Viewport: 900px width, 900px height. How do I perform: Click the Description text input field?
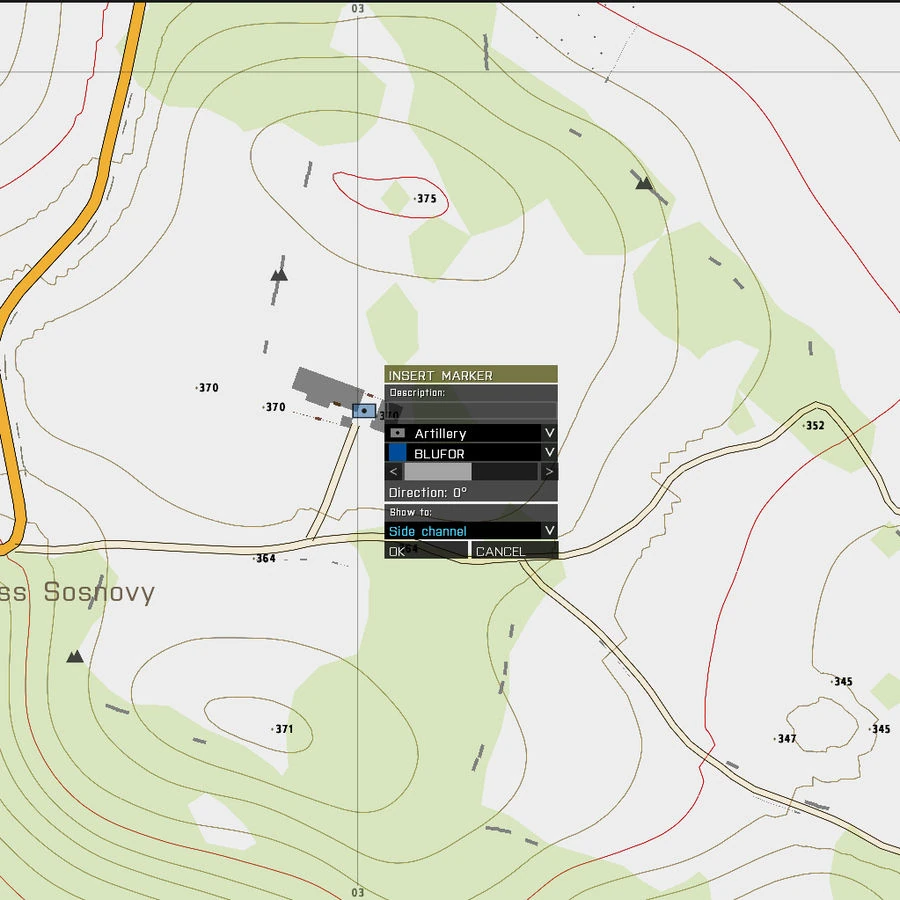471,411
